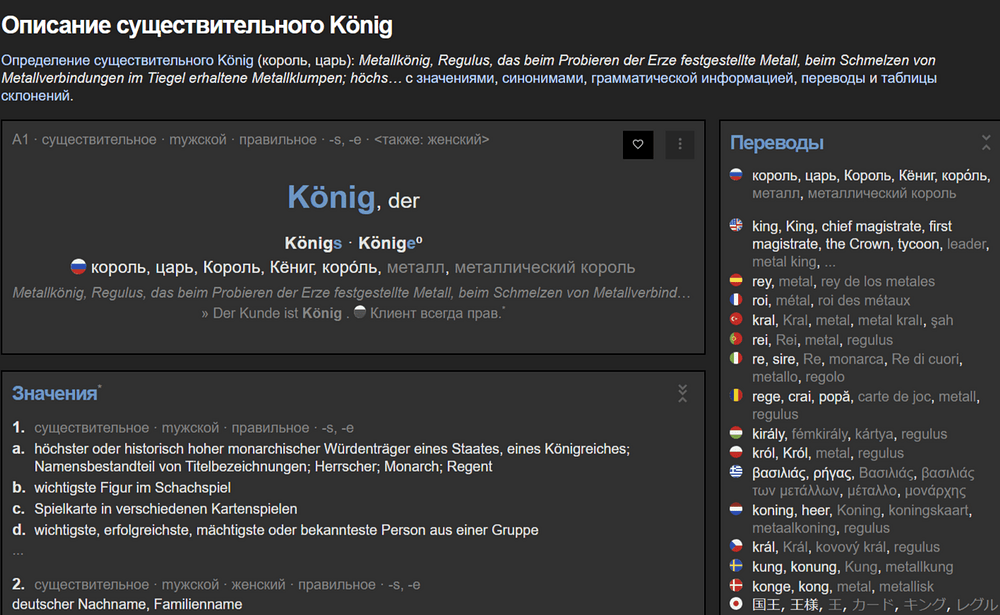Open the 'значениями' link
Screen dimensions: 1000x615
tap(455, 78)
